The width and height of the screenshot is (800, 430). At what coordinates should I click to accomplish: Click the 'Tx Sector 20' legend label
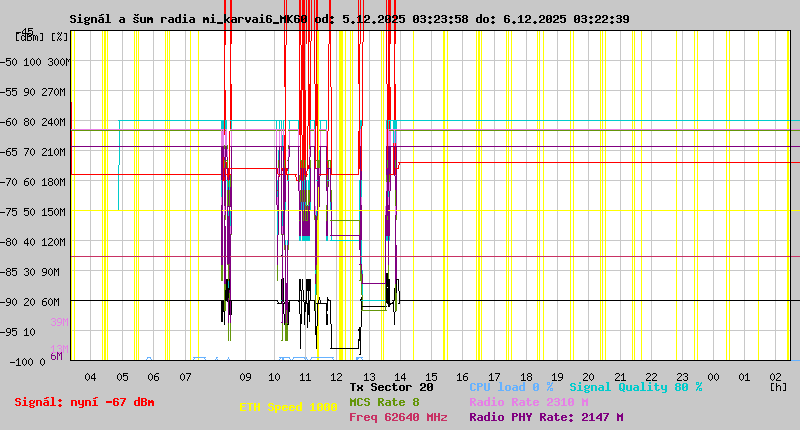click(391, 387)
